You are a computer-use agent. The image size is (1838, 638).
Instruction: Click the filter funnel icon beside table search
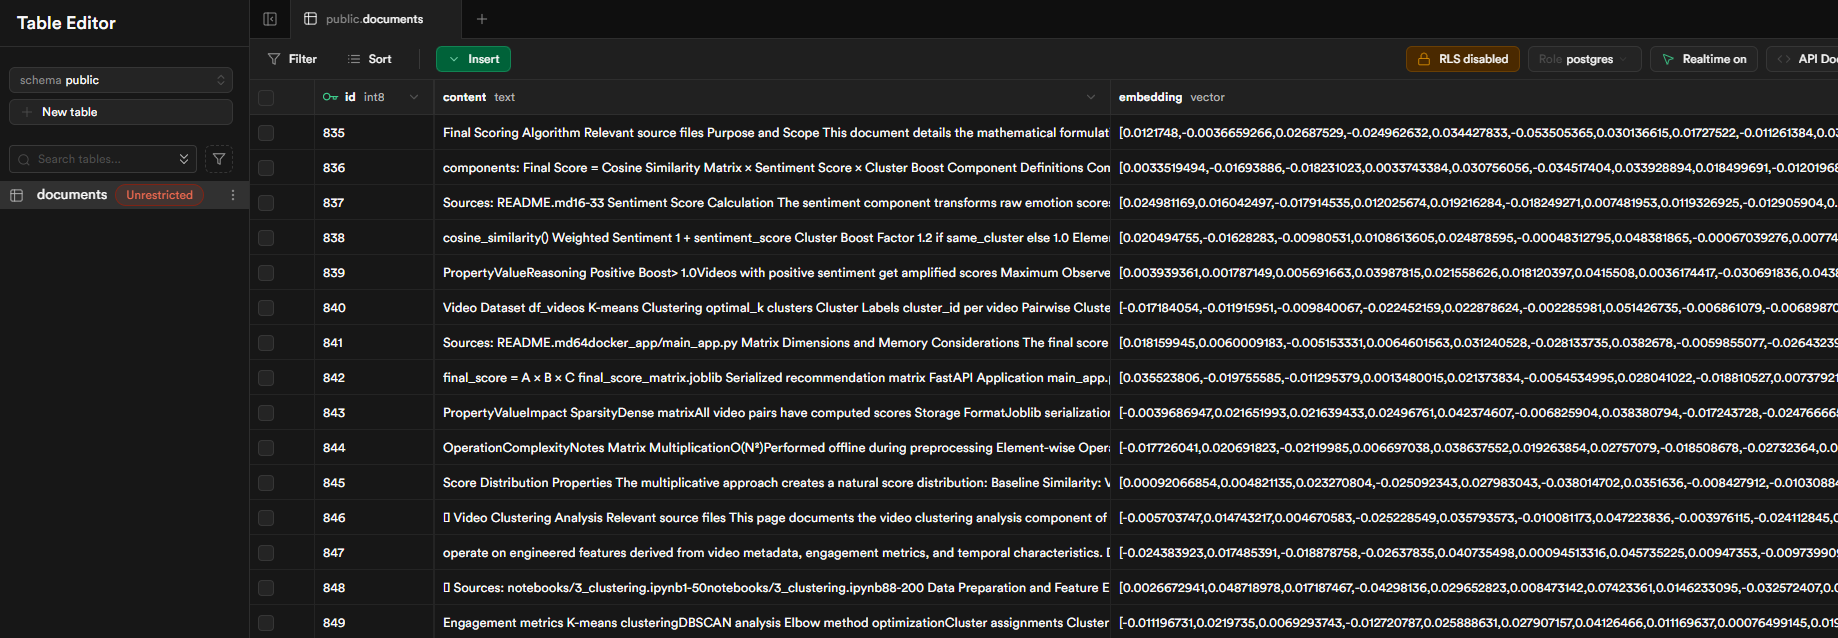[219, 159]
